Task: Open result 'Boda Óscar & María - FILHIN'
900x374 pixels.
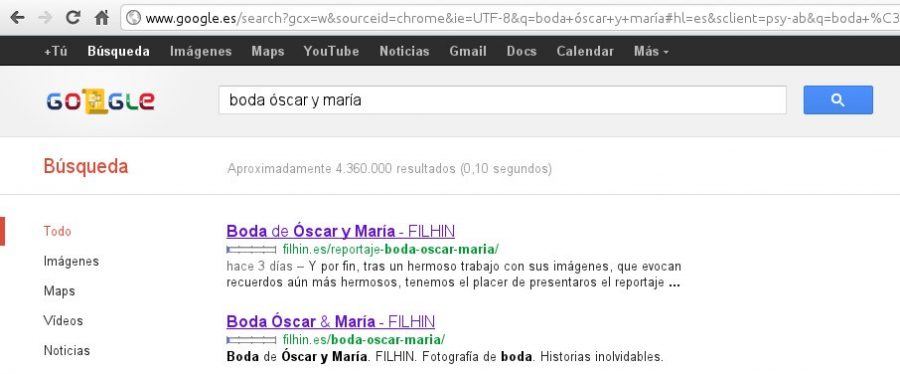Action: 331,321
